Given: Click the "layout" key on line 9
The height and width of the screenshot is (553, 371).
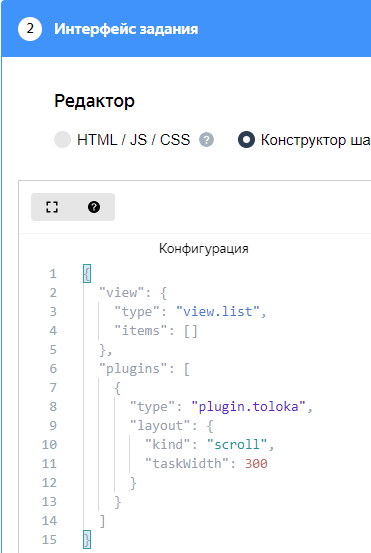Looking at the screenshot, I should click(x=160, y=426).
